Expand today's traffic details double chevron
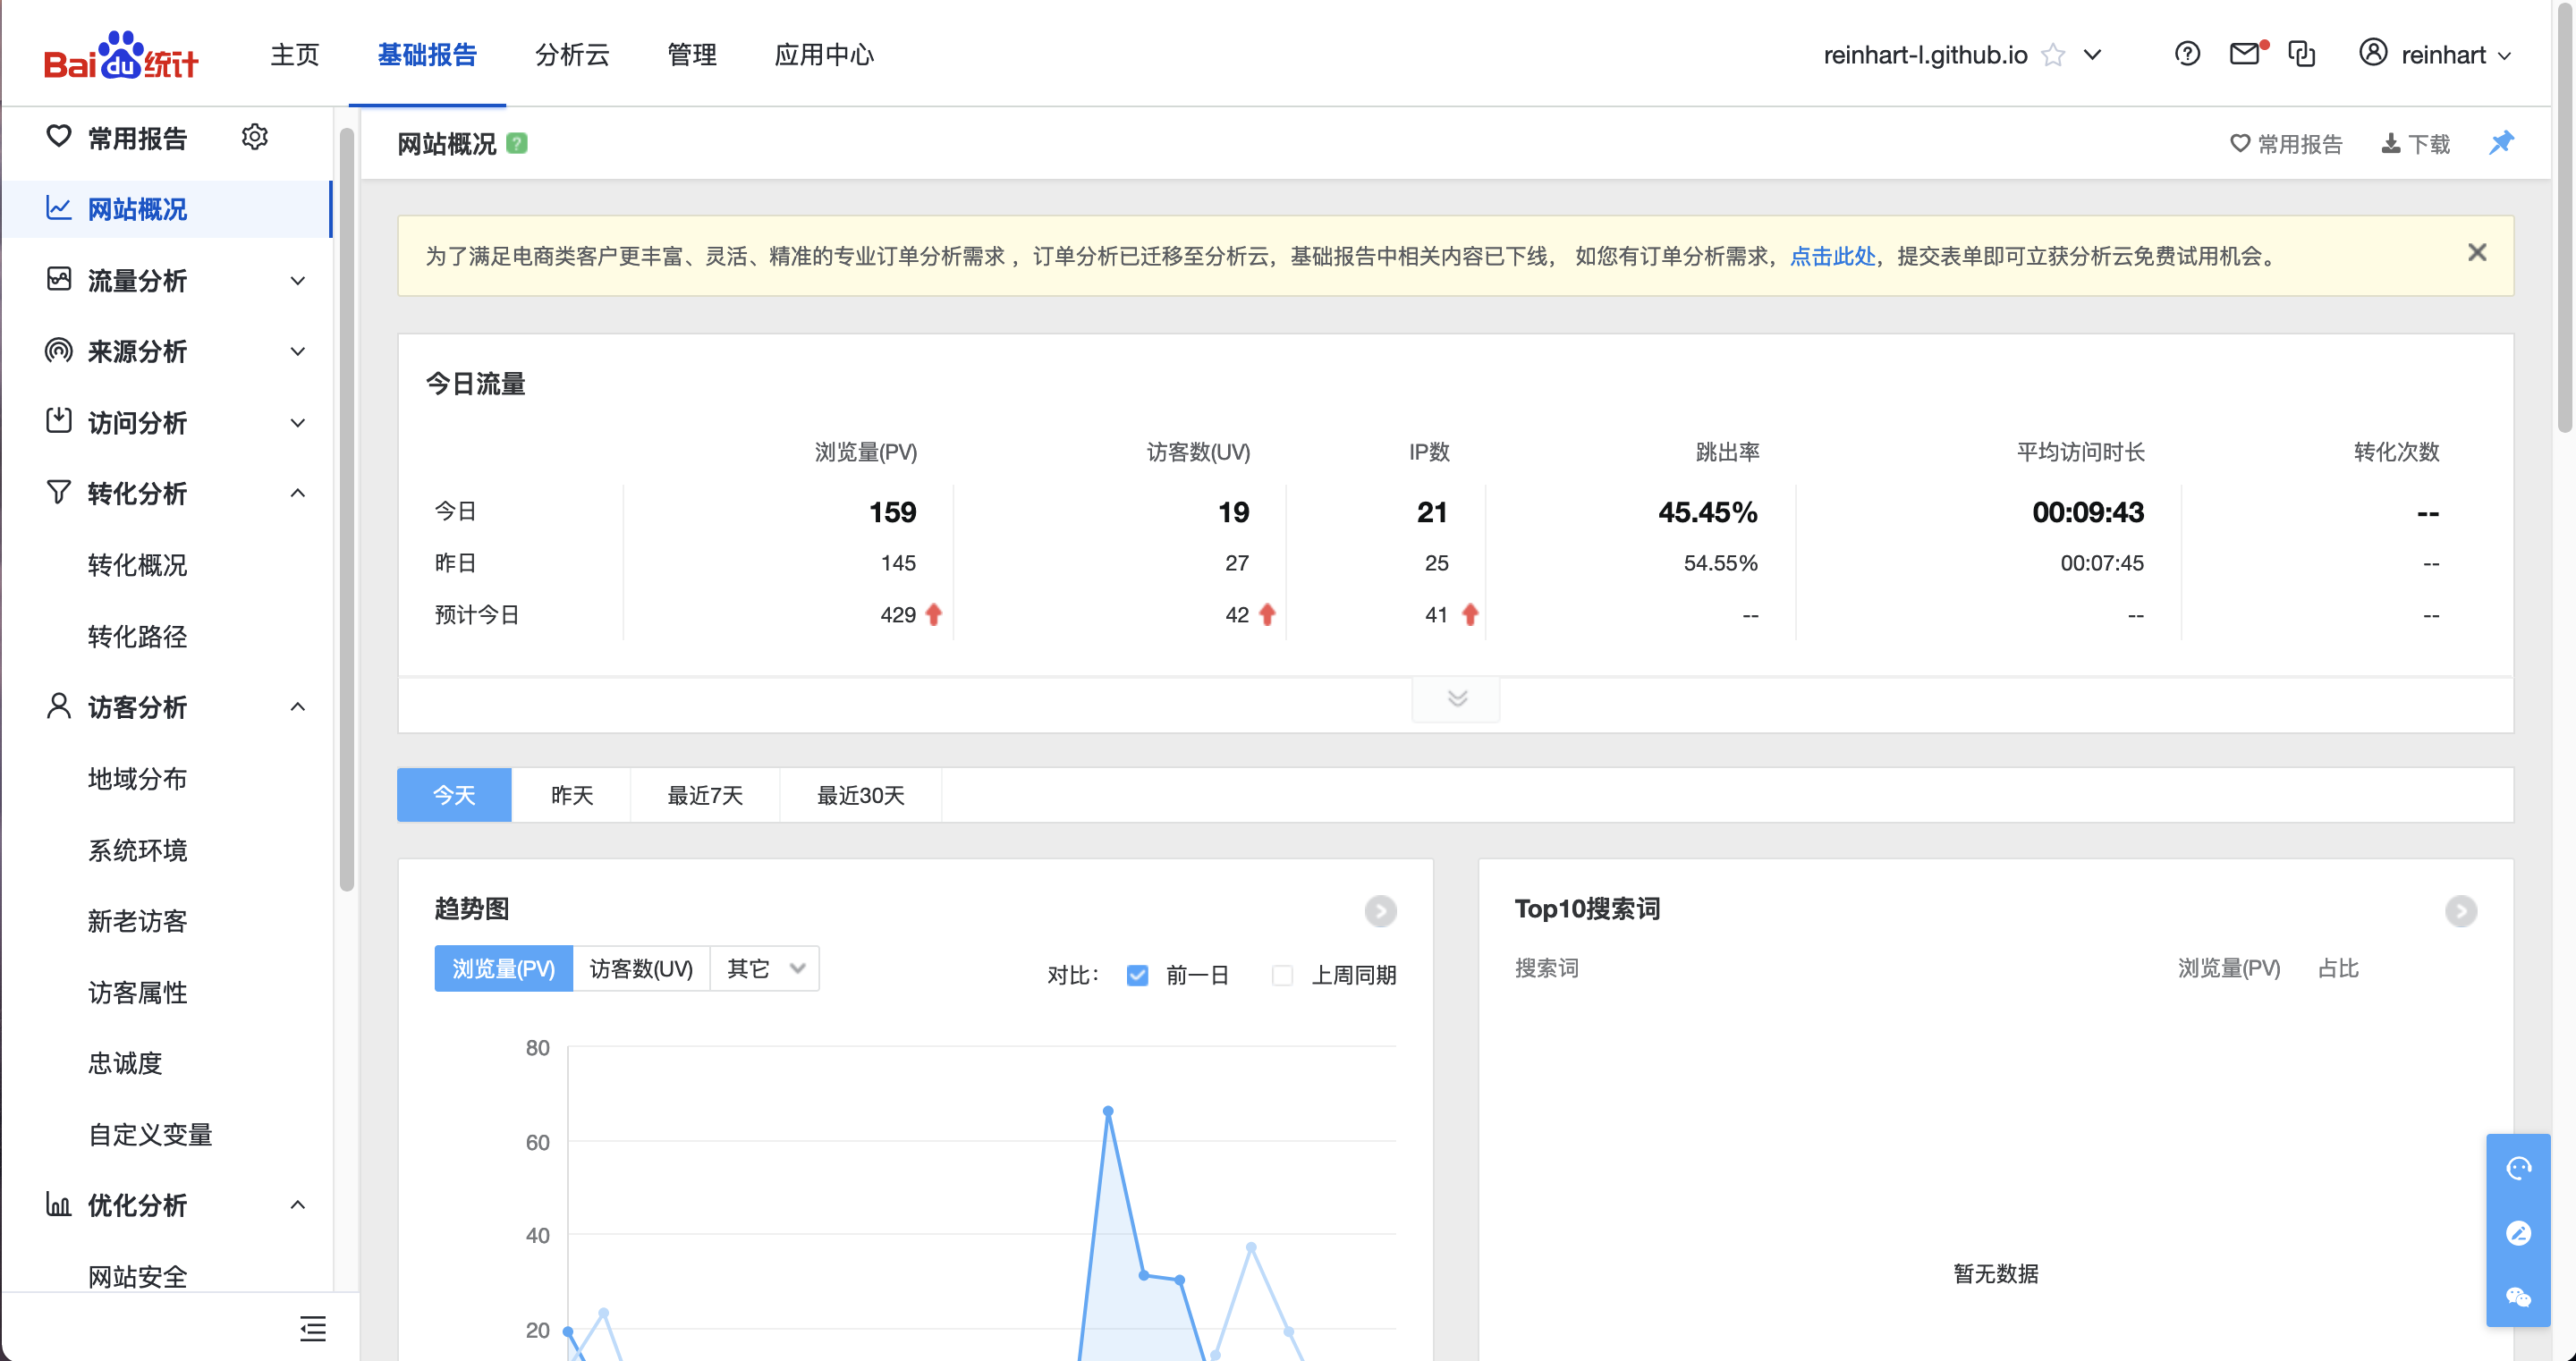This screenshot has width=2576, height=1361. [1456, 698]
